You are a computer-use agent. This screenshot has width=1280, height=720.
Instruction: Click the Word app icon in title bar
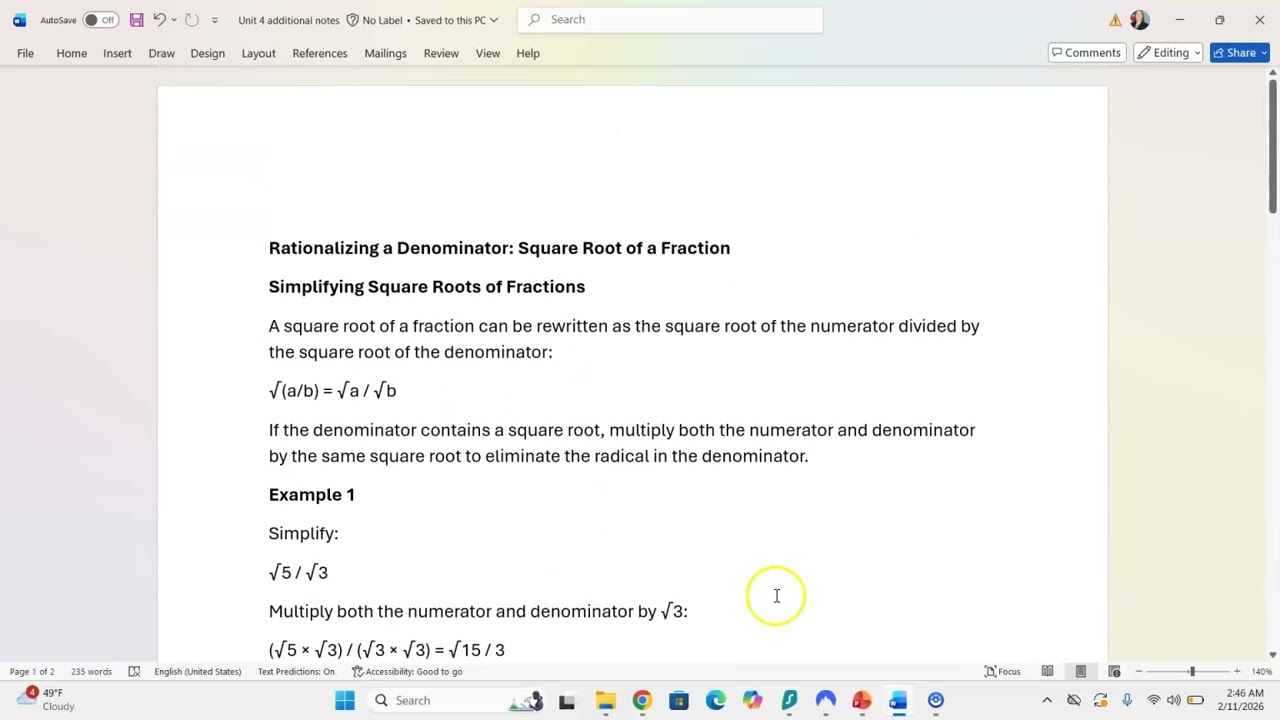(x=19, y=20)
